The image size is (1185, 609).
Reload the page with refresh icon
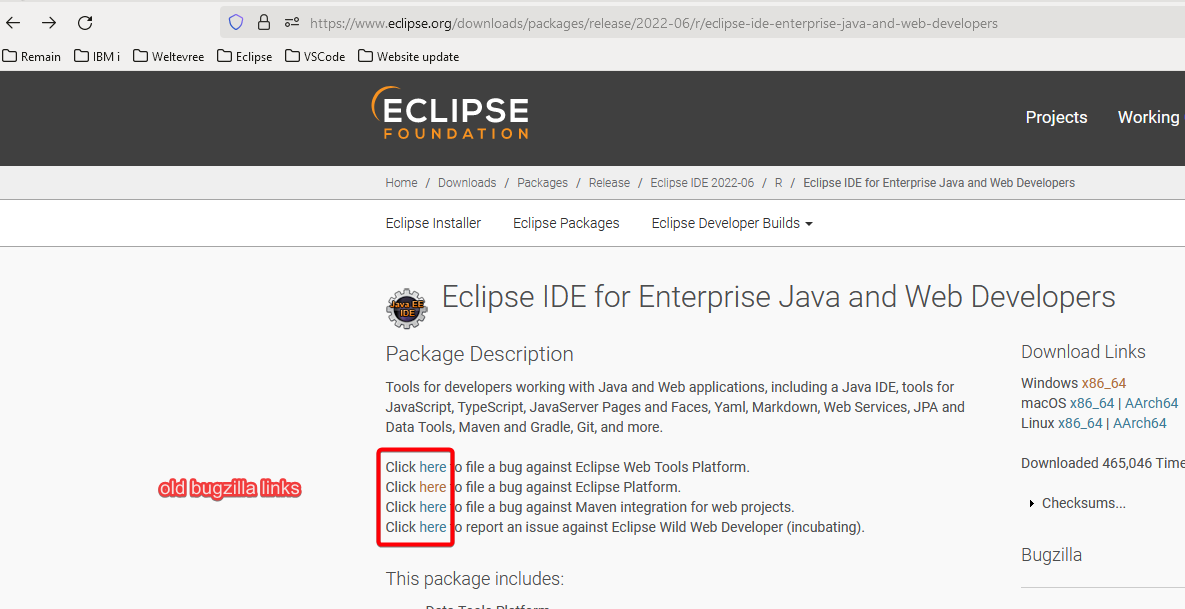(85, 22)
